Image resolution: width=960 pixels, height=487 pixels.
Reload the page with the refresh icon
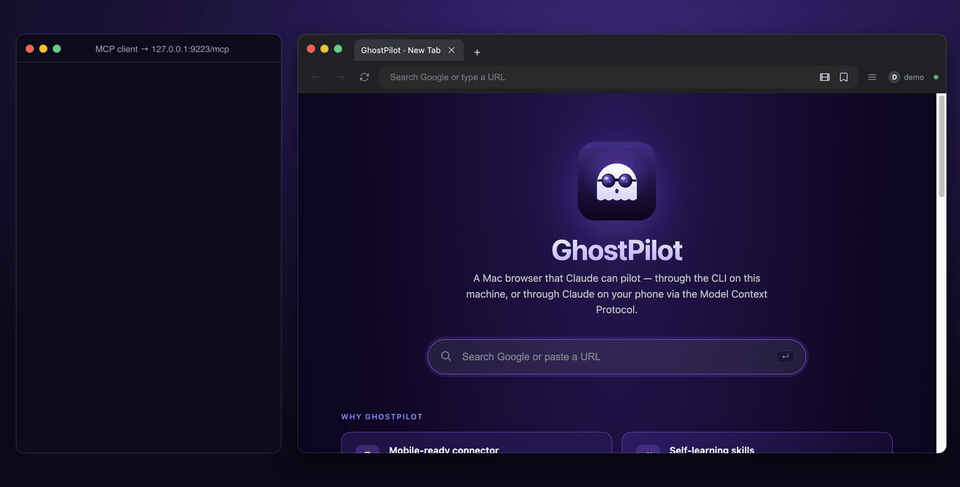364,77
